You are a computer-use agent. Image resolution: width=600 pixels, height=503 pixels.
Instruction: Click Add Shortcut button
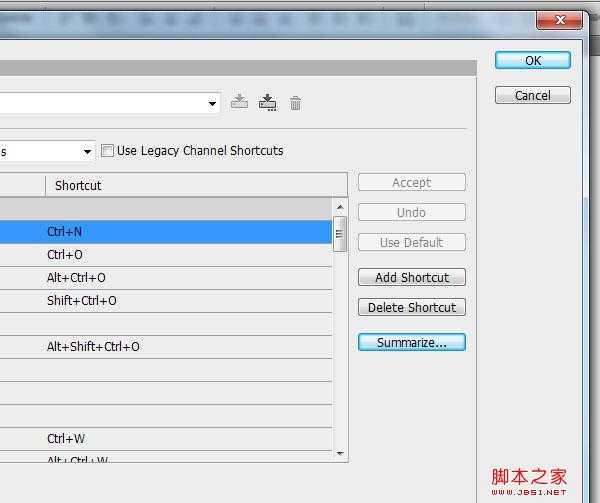pos(411,278)
